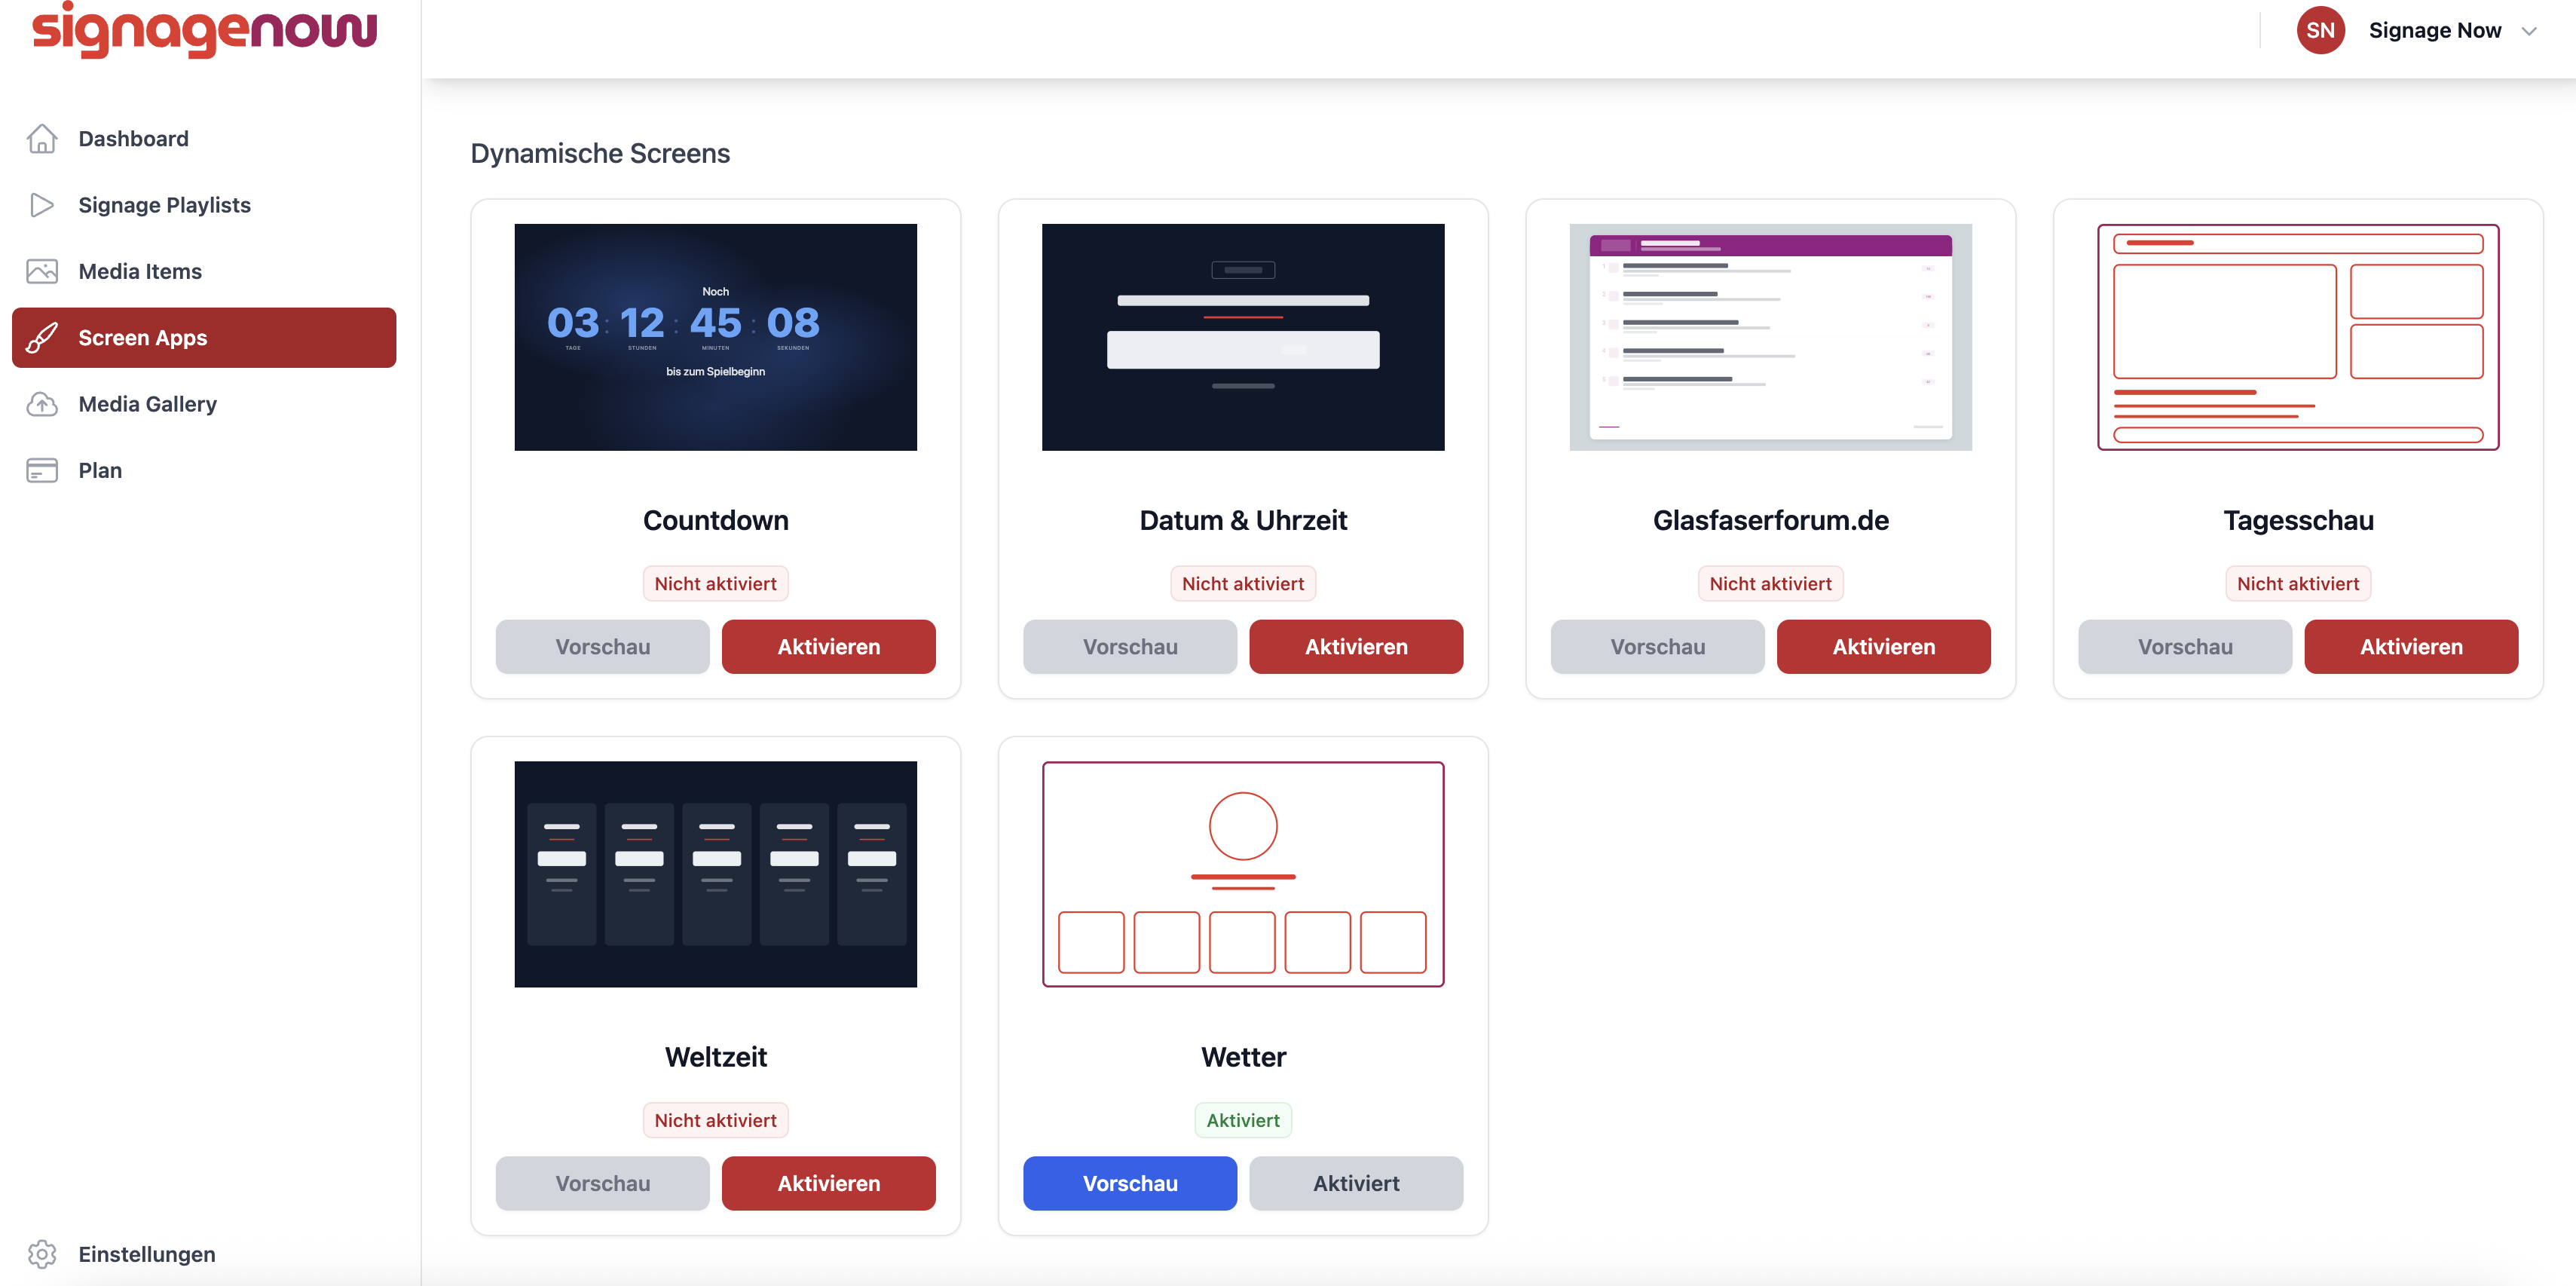Viewport: 2576px width, 1286px height.
Task: Click the Nicht aktiviert badge under Weltzeit
Action: click(715, 1121)
